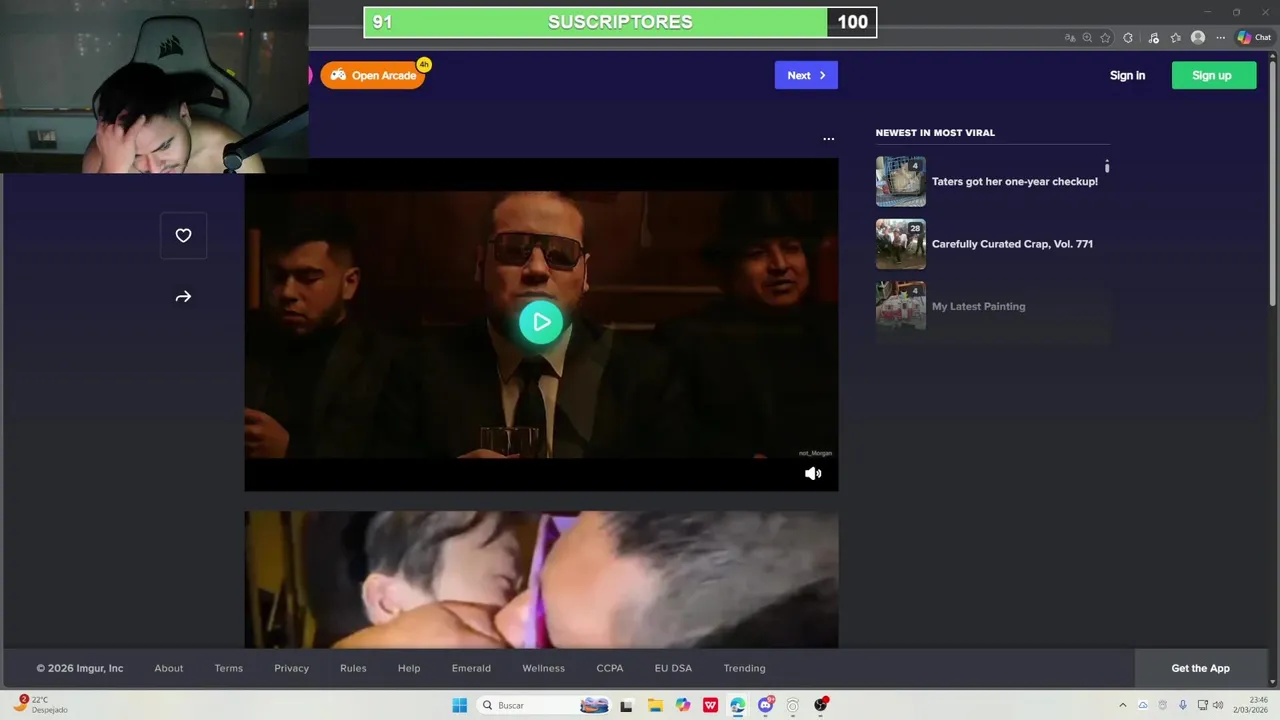Viewport: 1280px width, 720px height.
Task: Click the Get the App button
Action: pyautogui.click(x=1201, y=668)
